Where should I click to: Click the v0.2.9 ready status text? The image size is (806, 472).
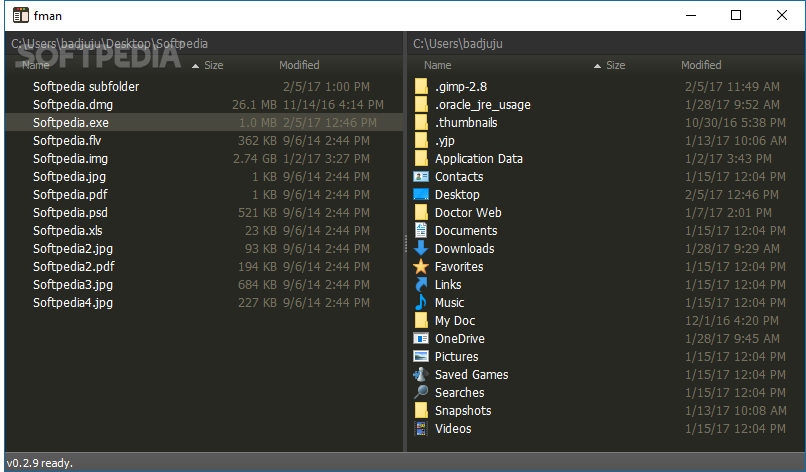40,463
